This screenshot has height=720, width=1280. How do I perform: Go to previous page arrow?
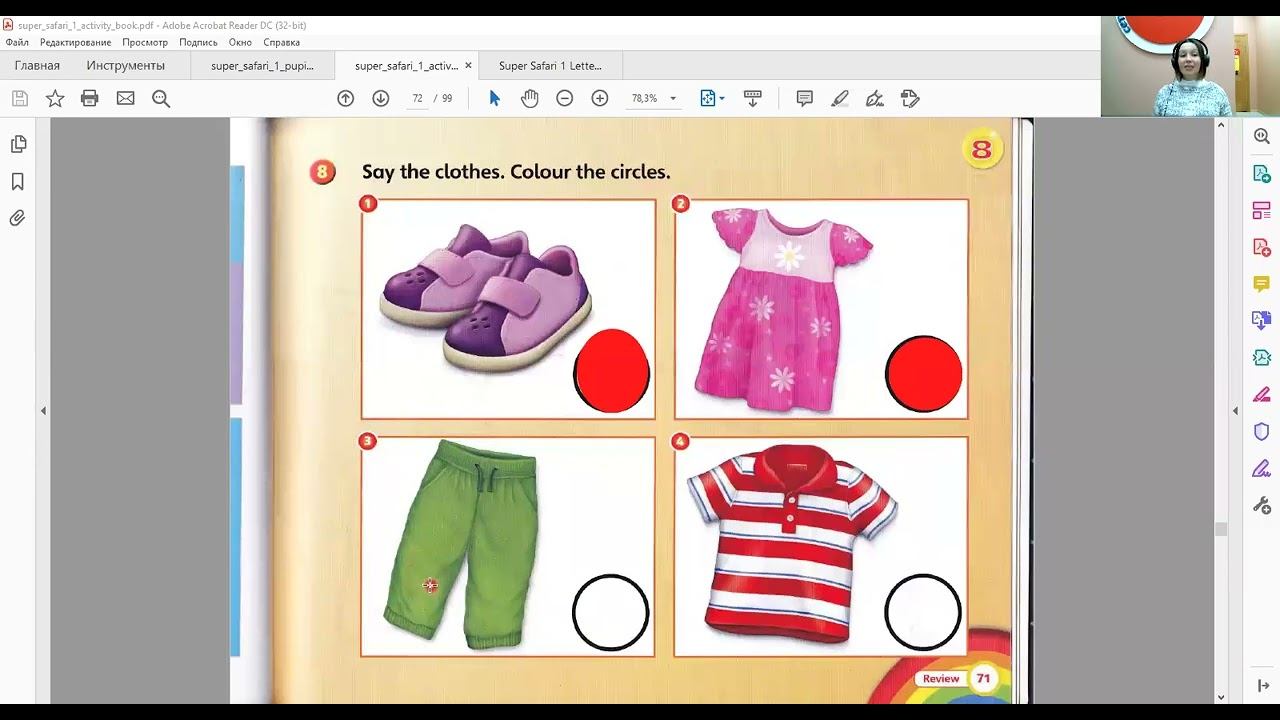(x=345, y=98)
